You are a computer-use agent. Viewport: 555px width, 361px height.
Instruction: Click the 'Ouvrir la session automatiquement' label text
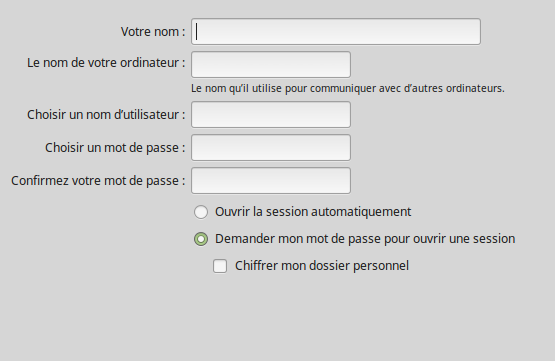point(313,212)
